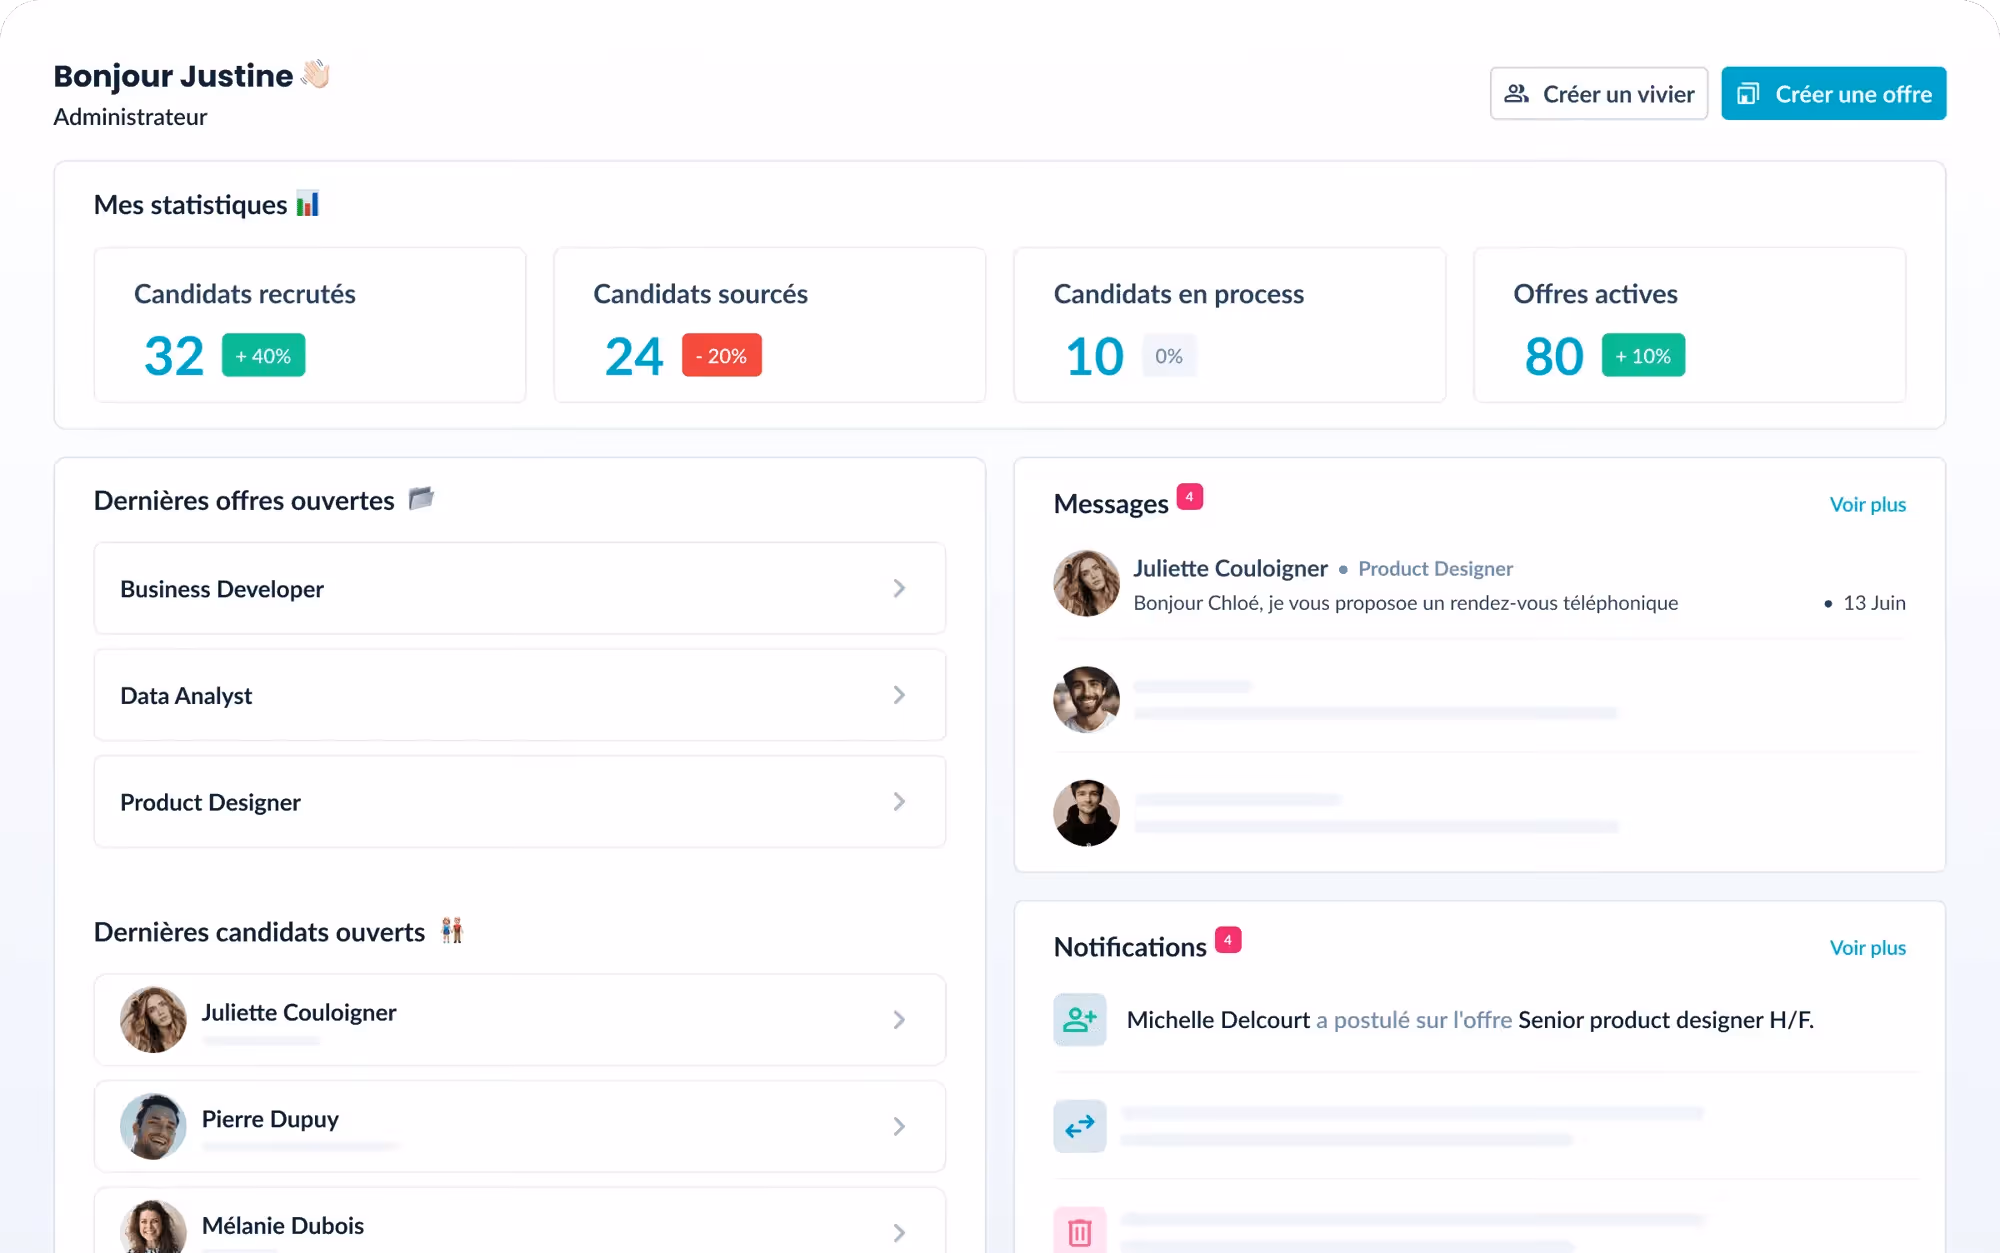The height and width of the screenshot is (1253, 2000).
Task: Open the Product Designer offer chevron
Action: click(899, 802)
